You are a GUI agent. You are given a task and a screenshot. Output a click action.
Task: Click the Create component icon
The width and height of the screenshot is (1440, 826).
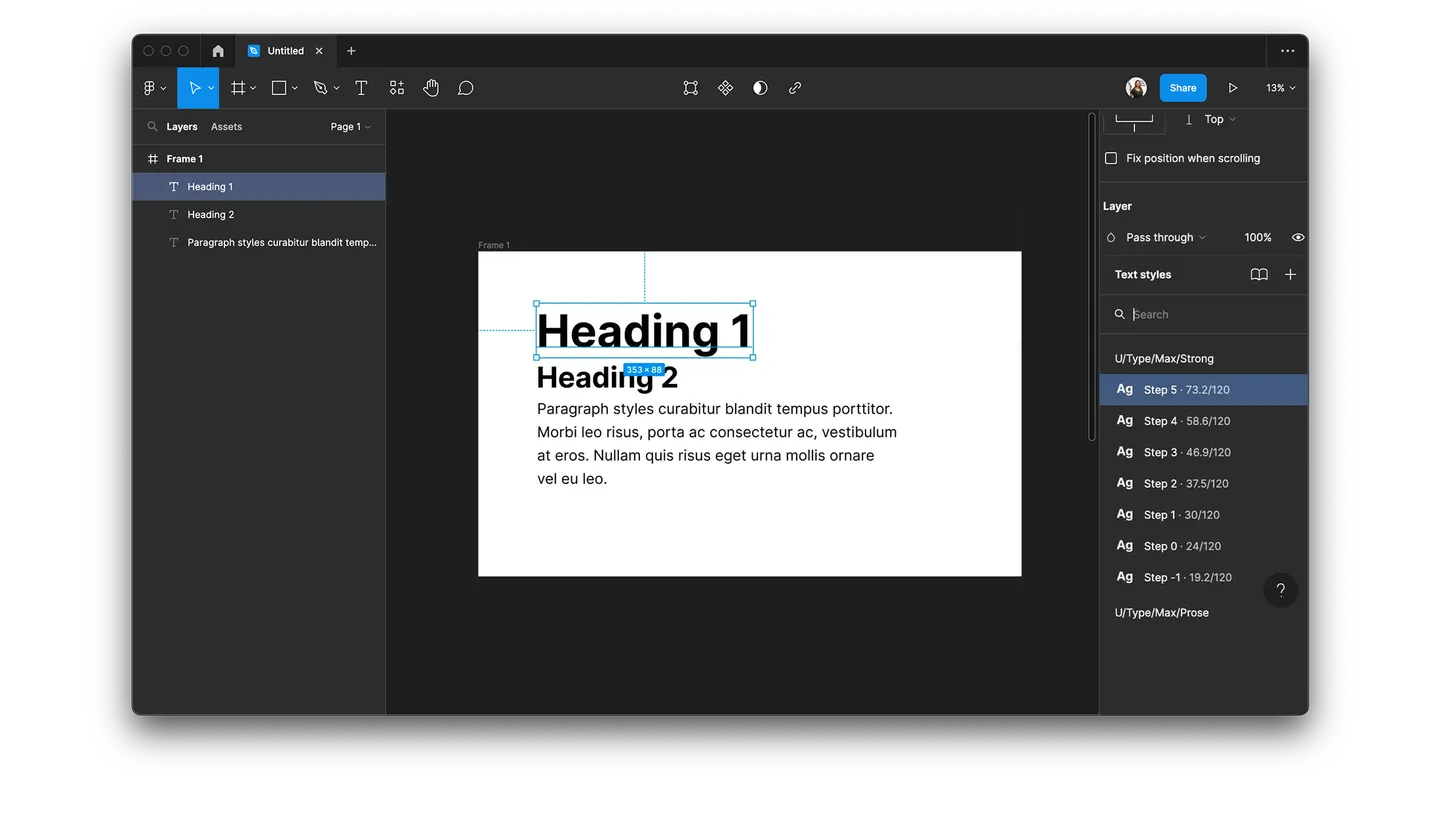(726, 88)
